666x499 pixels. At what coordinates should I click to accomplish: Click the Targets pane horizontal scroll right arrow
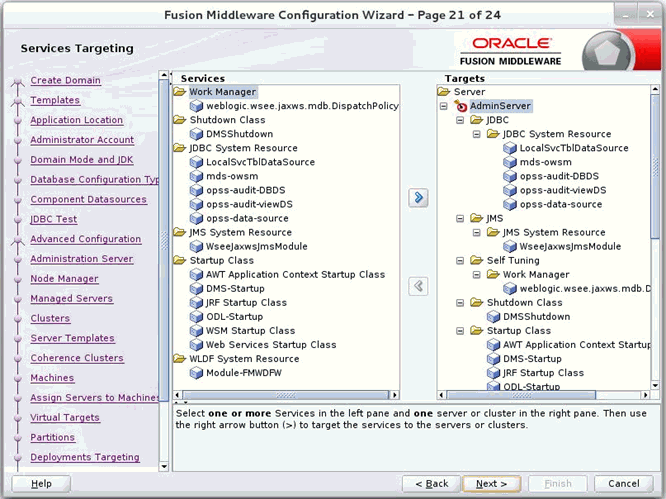pos(646,395)
